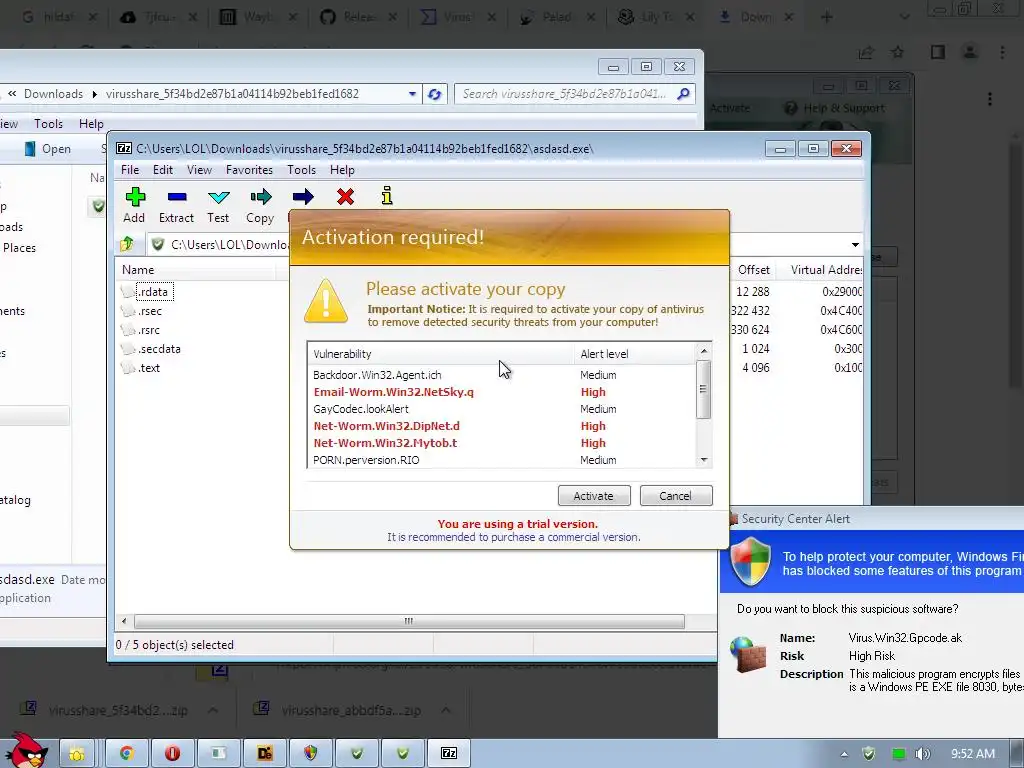Open Chrome tab search chevron
Viewport: 1024px width, 768px height.
[x=904, y=17]
